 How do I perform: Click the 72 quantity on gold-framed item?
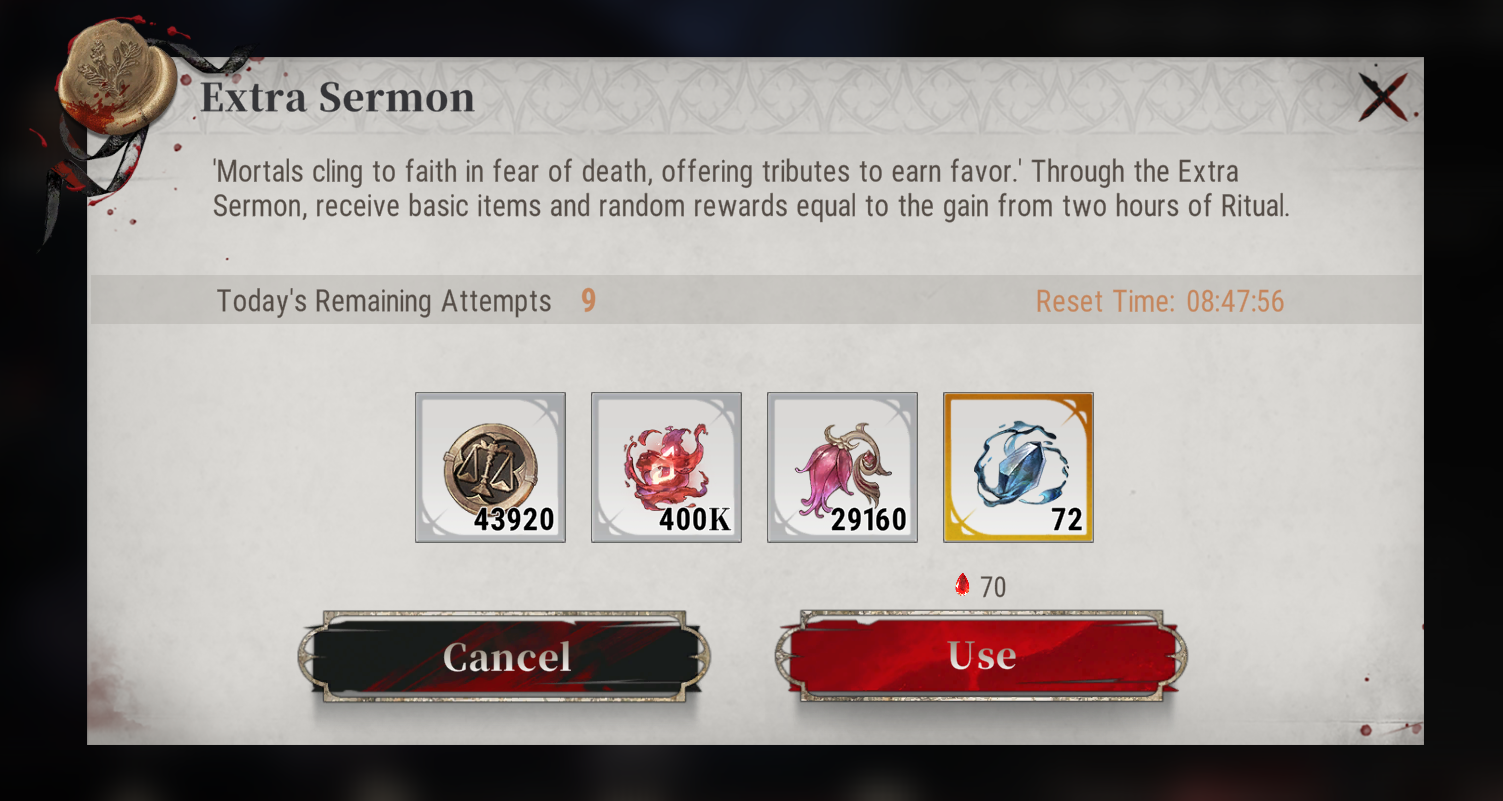point(1067,520)
